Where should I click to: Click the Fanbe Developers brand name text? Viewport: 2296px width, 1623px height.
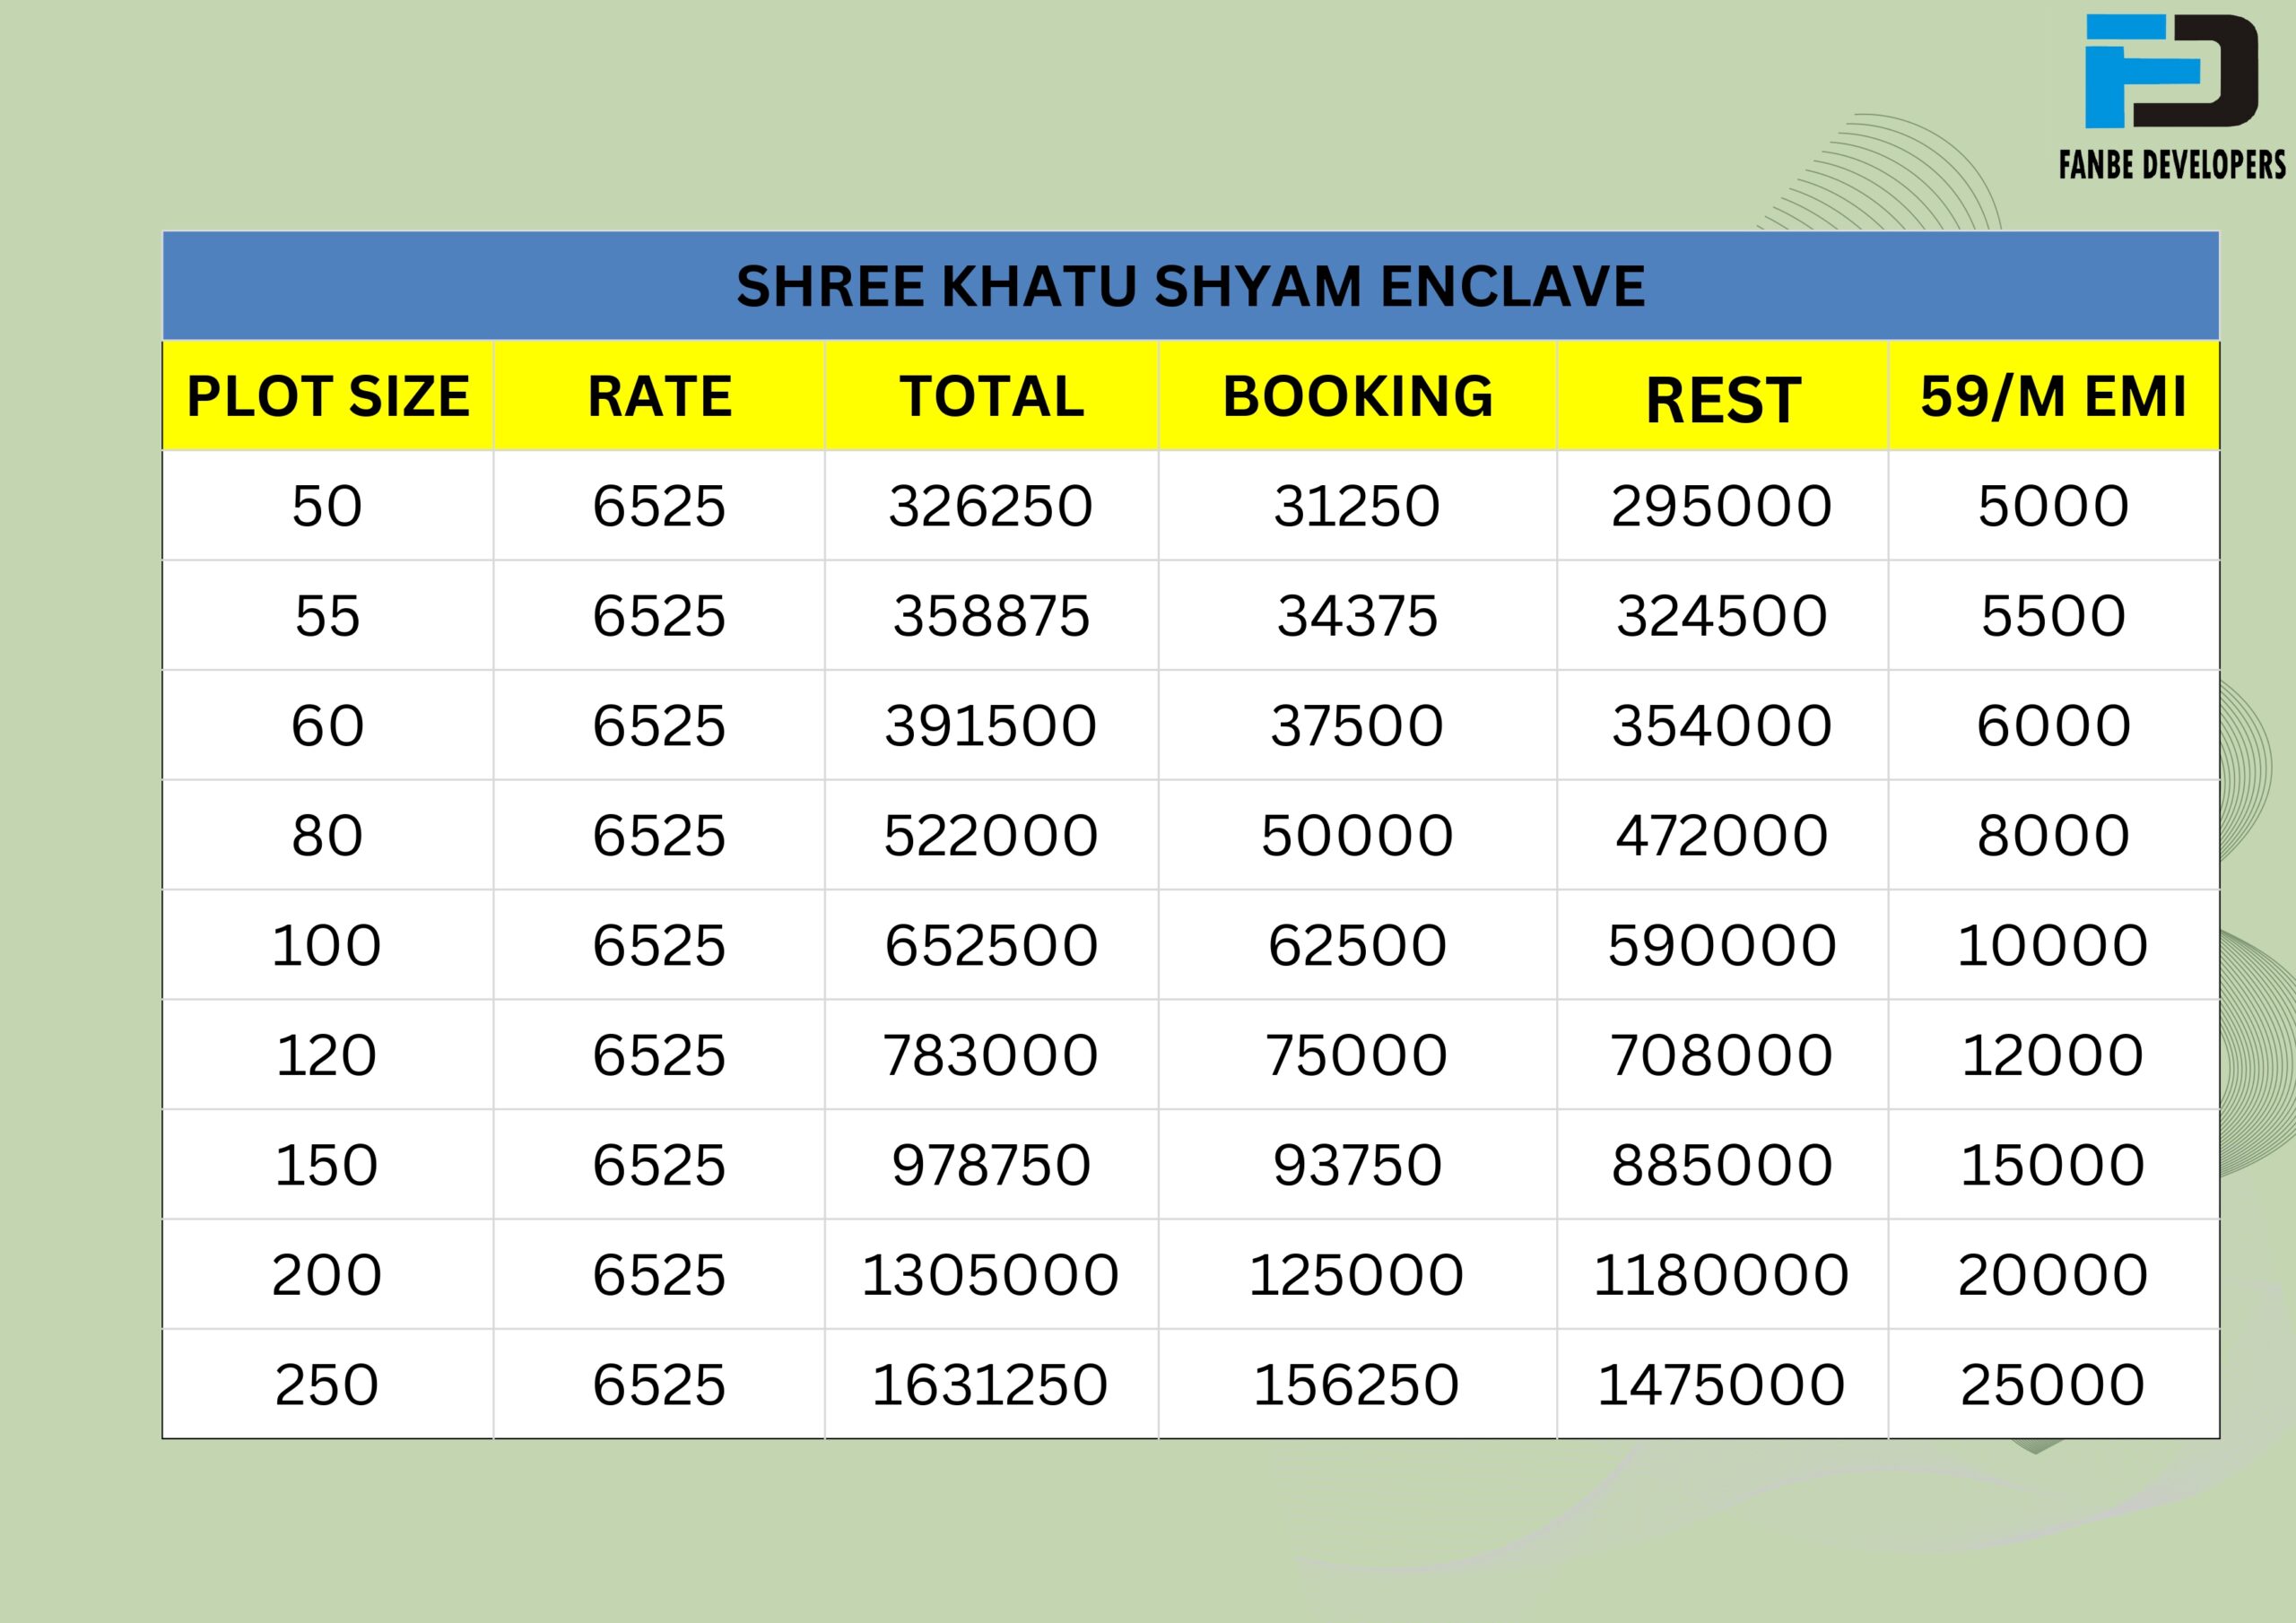pos(2172,164)
